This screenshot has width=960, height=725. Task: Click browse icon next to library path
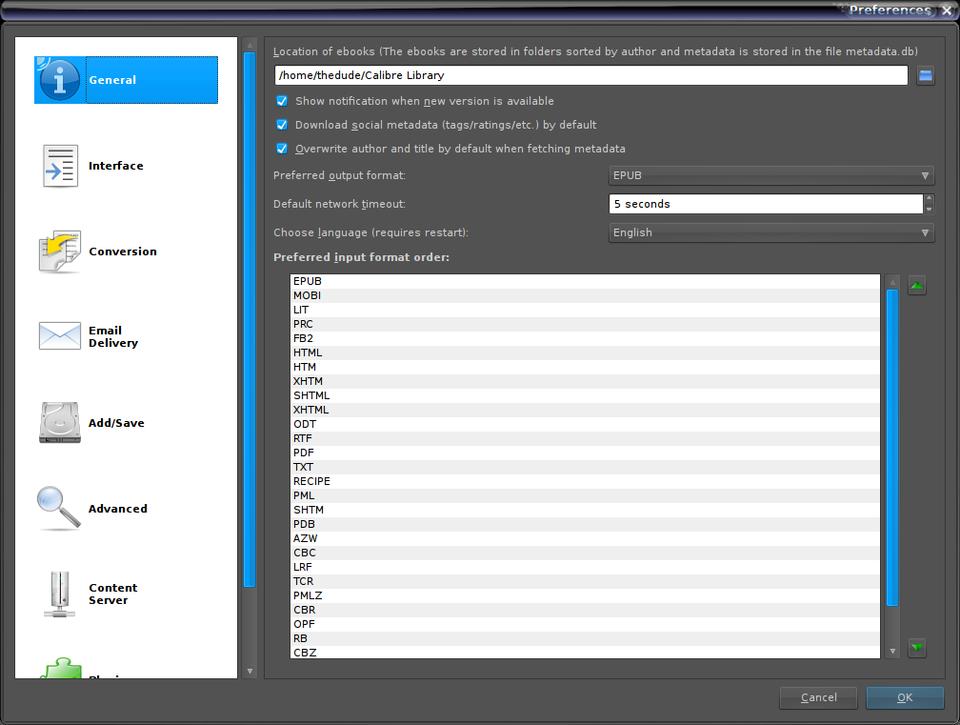[925, 76]
